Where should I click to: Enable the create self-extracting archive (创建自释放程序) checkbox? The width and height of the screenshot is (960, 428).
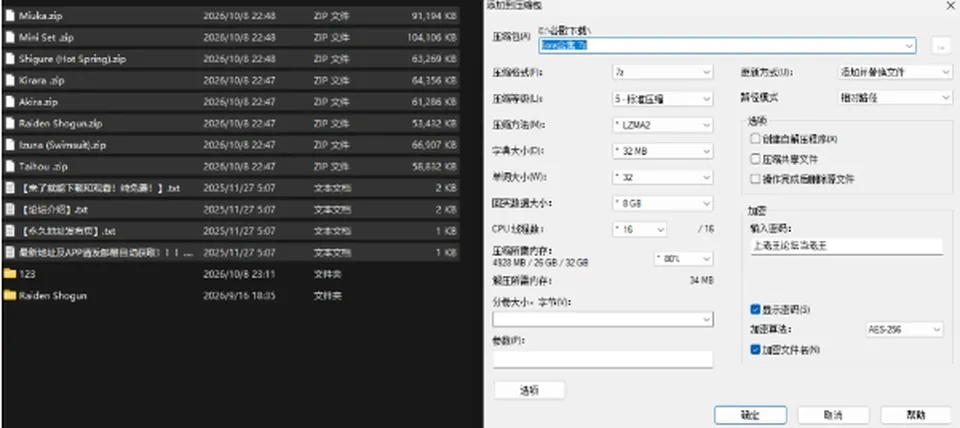tap(755, 139)
